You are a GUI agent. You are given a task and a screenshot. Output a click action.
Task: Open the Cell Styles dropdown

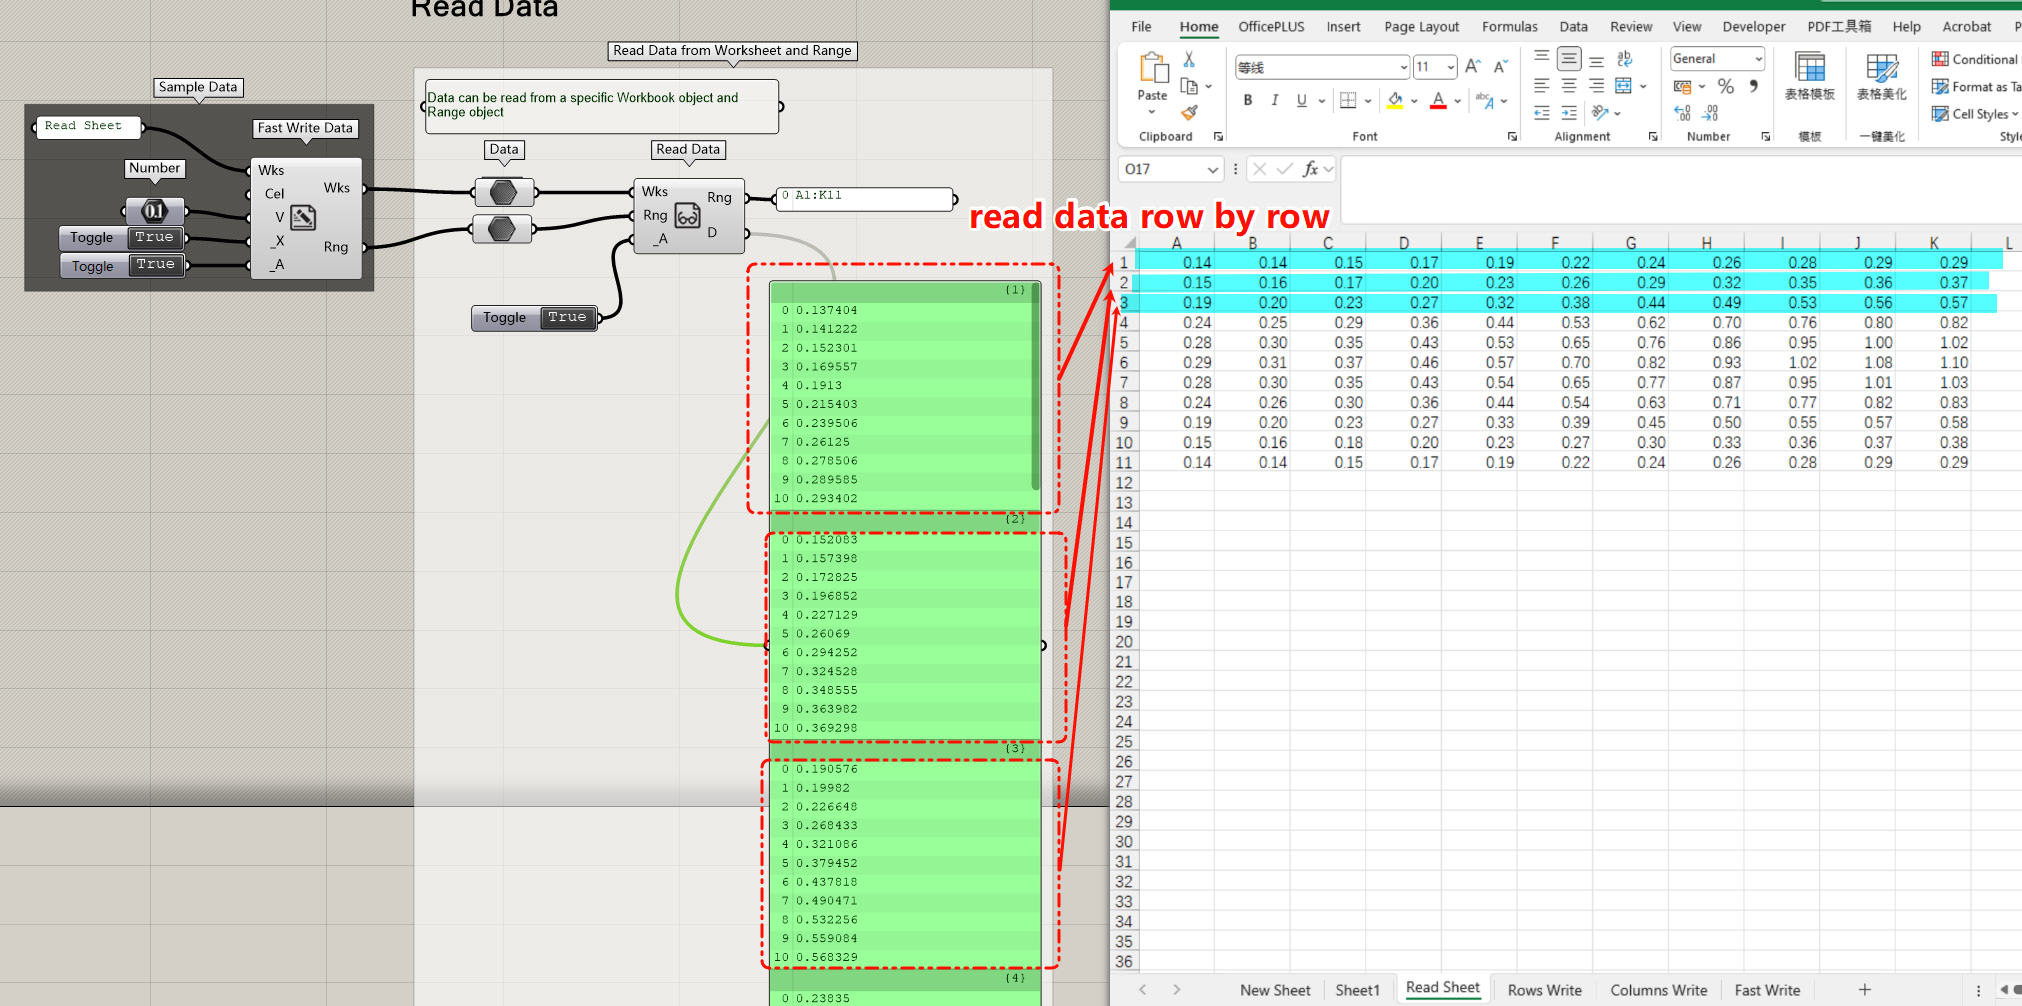1976,114
